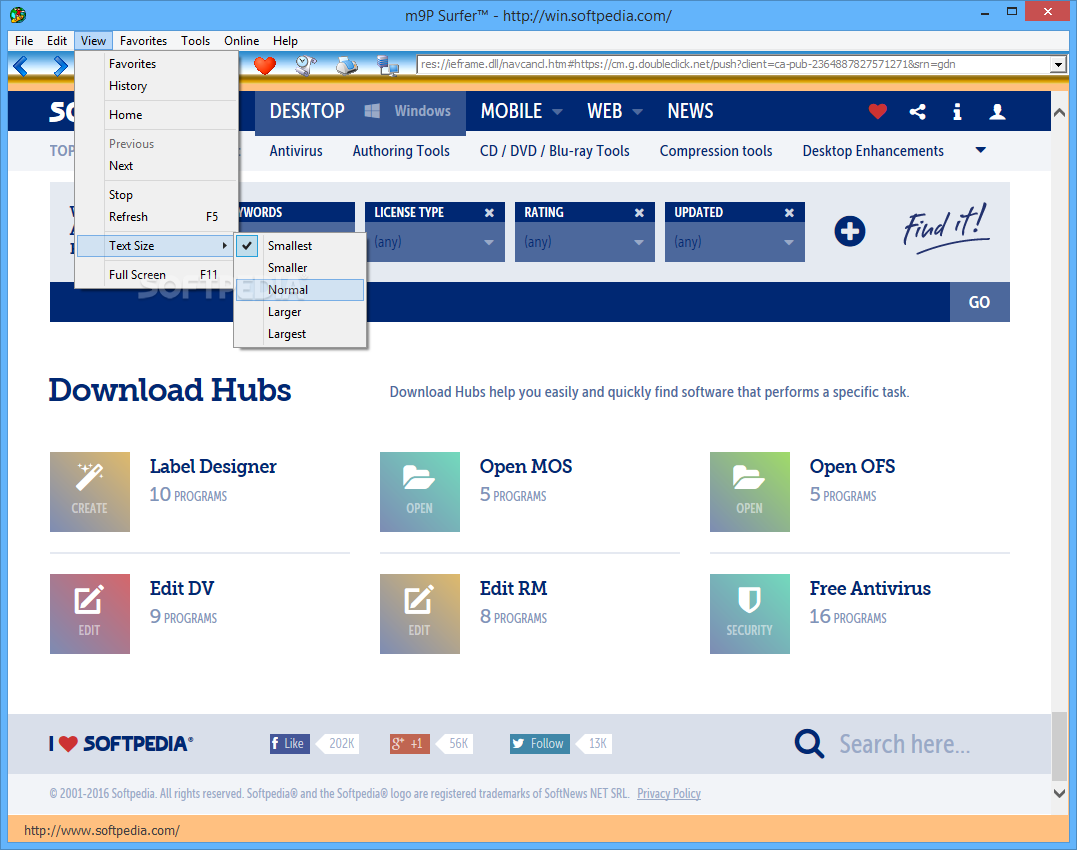Viewport: 1077px width, 850px height.
Task: Open the Open MOS folder tile
Action: (420, 492)
